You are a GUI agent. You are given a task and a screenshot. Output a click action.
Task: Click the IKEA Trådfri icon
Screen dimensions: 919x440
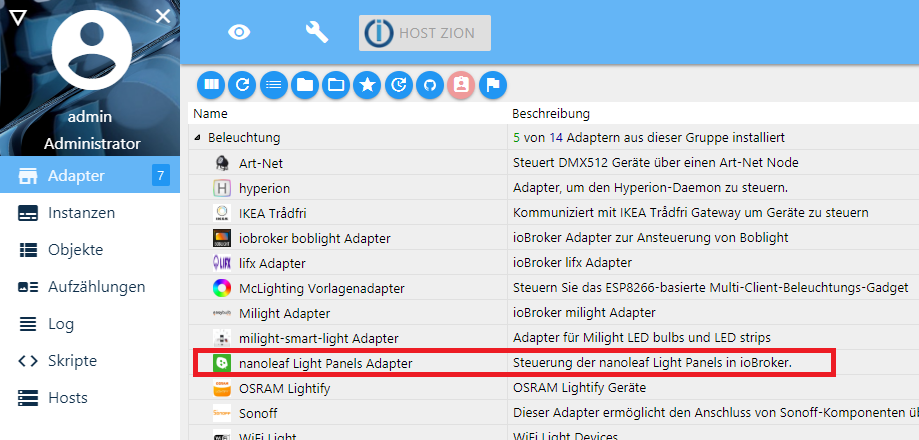(222, 213)
